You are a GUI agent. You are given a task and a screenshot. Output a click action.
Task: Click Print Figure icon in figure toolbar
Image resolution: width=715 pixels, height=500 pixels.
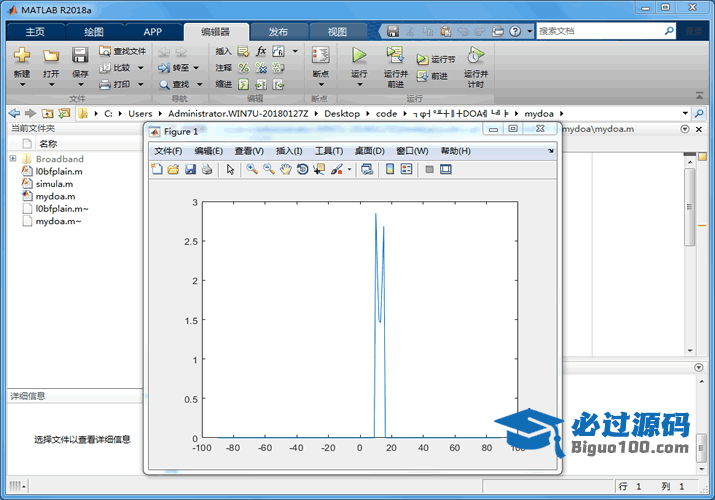click(207, 170)
